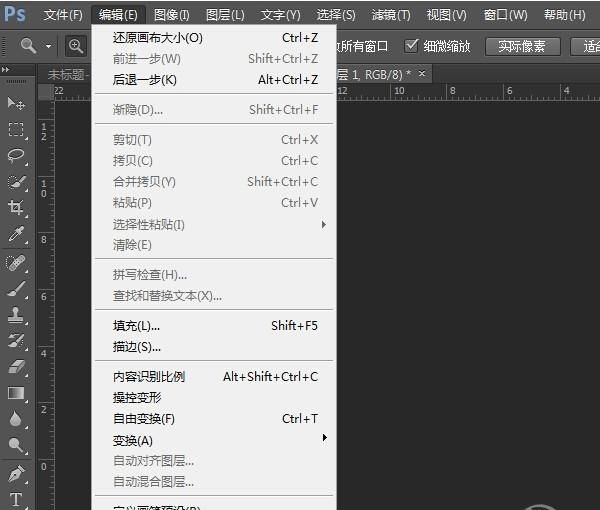Viewport: 600px width, 510px height.
Task: Open the 文字(Y) menu
Action: pos(280,15)
